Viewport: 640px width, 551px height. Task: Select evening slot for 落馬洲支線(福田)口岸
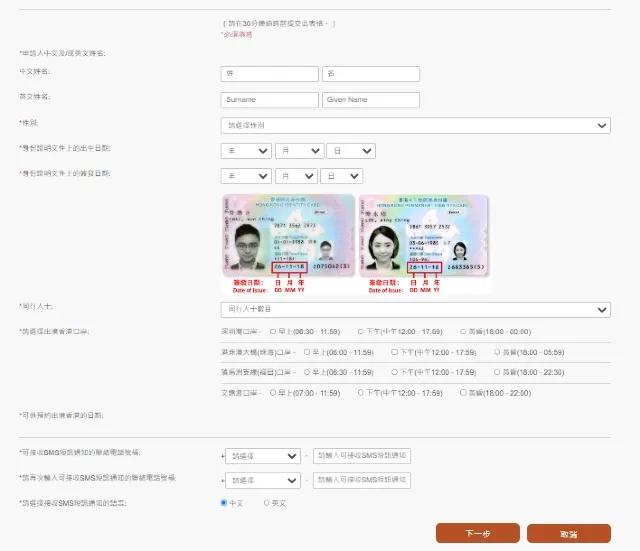tap(493, 372)
